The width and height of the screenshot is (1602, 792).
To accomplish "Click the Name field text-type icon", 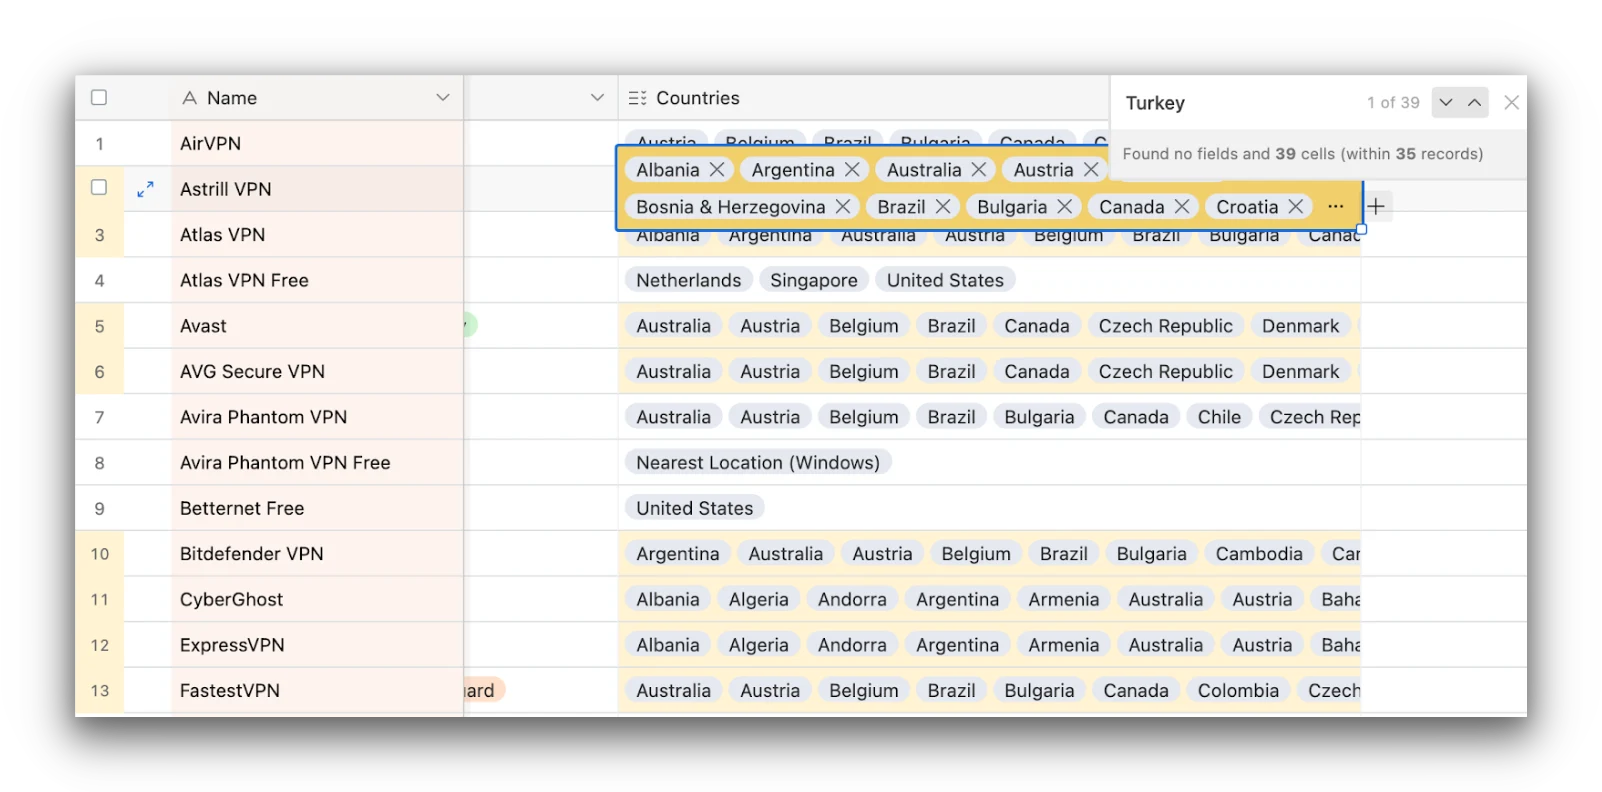I will click(x=189, y=98).
